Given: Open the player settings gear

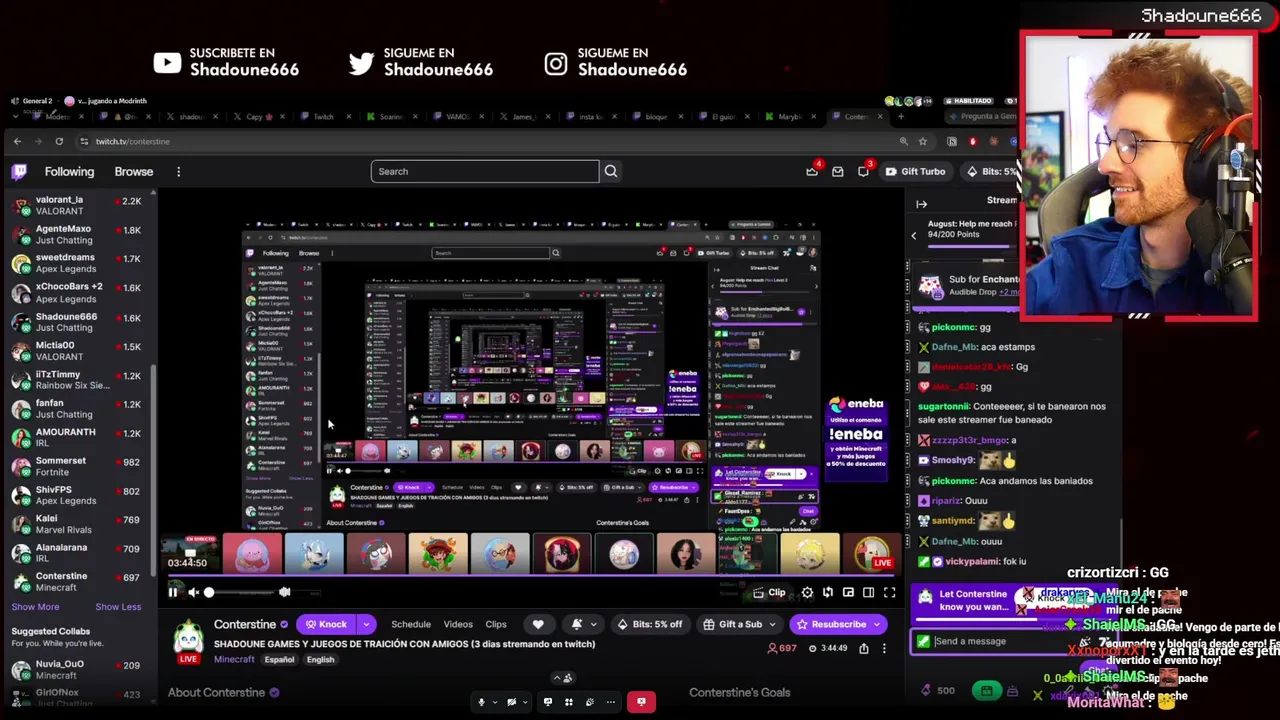Looking at the screenshot, I should pyautogui.click(x=807, y=593).
